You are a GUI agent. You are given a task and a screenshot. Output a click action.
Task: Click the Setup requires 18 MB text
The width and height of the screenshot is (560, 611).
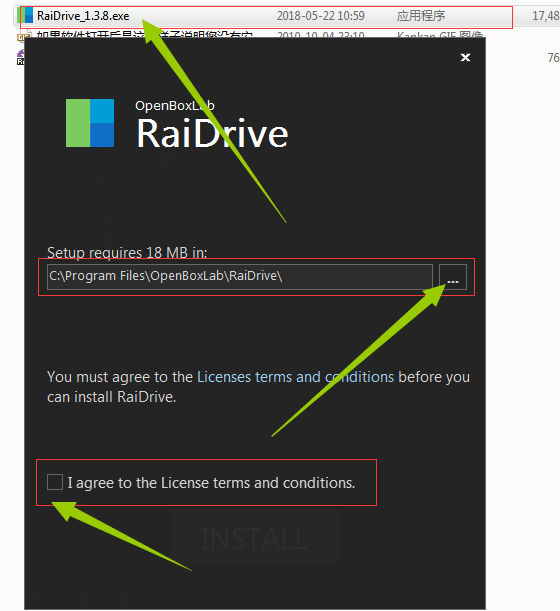(127, 253)
